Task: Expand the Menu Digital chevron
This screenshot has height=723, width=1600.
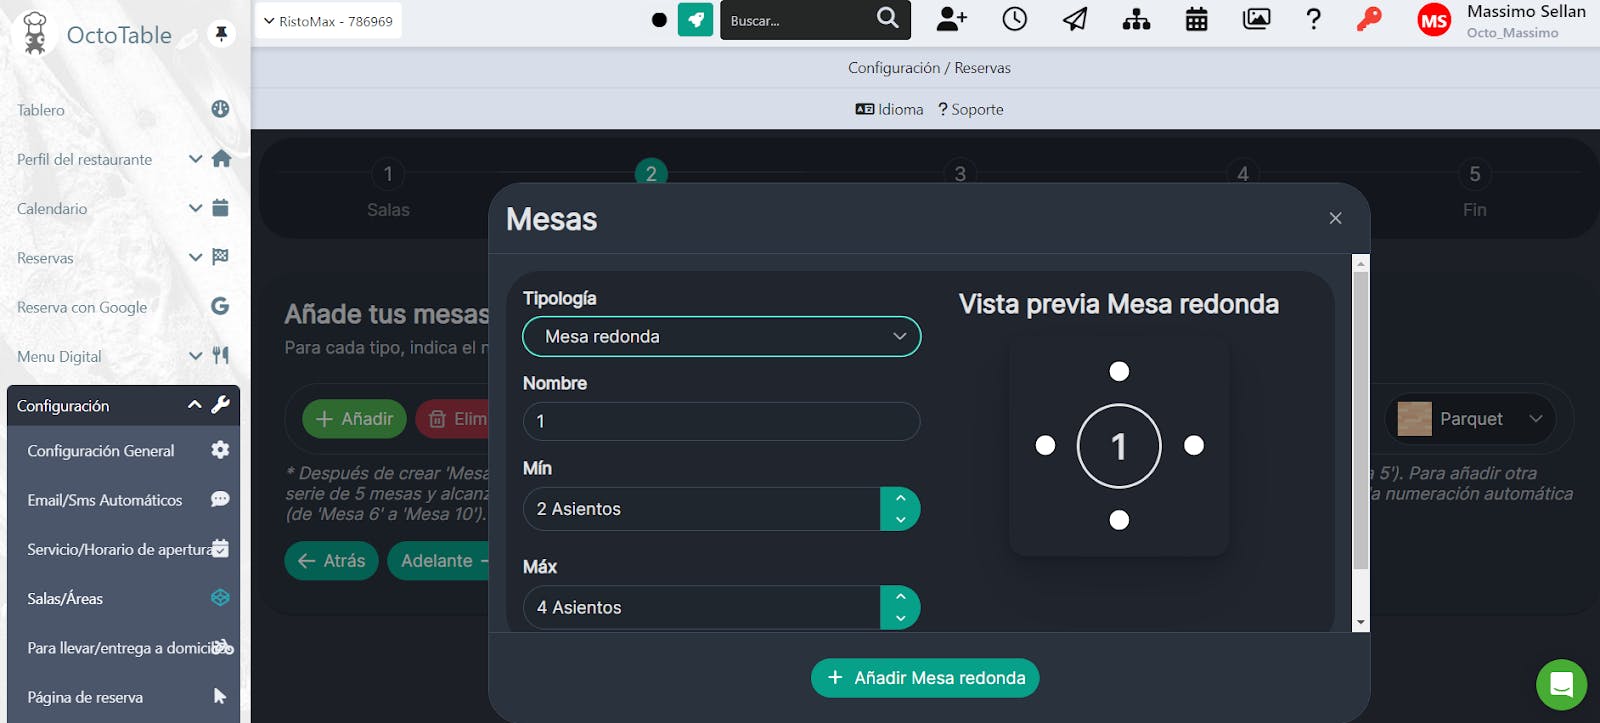Action: 195,355
